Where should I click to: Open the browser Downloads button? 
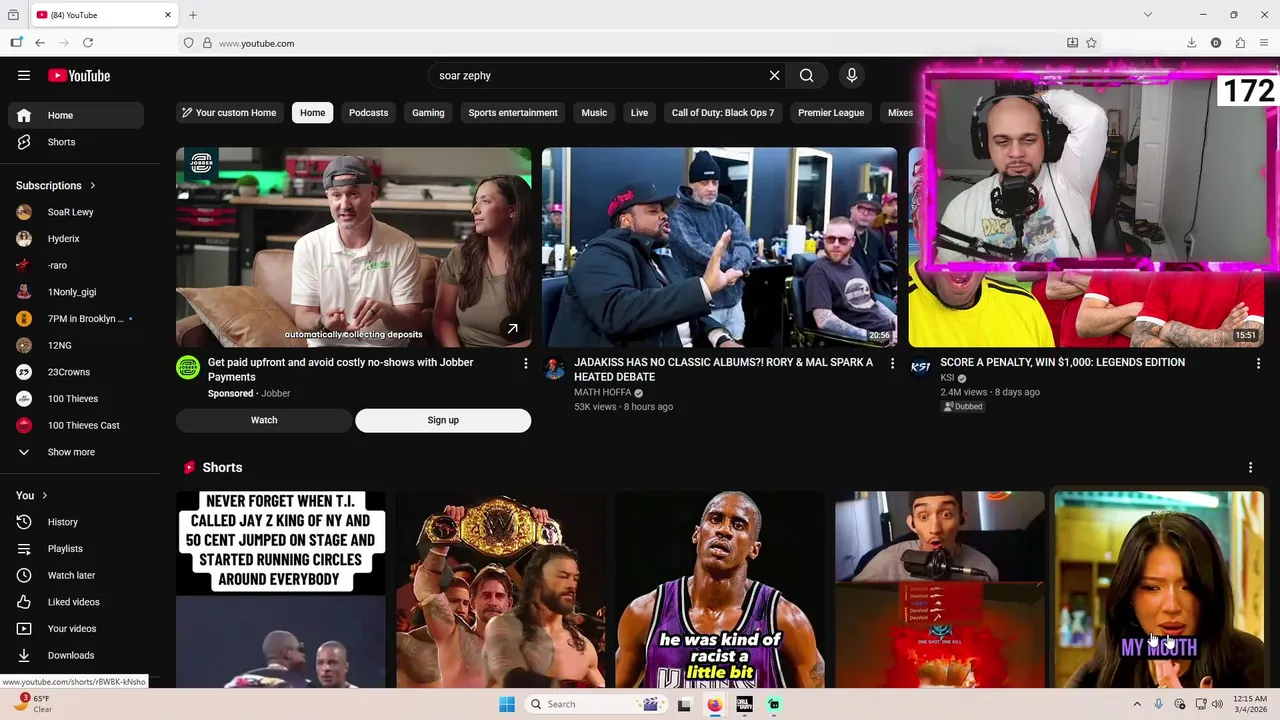(x=1191, y=43)
